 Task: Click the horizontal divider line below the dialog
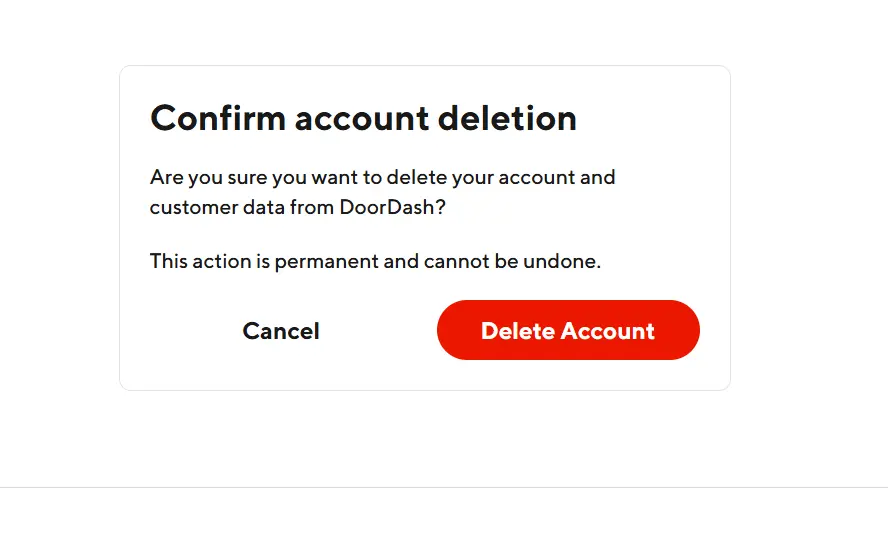click(x=444, y=487)
